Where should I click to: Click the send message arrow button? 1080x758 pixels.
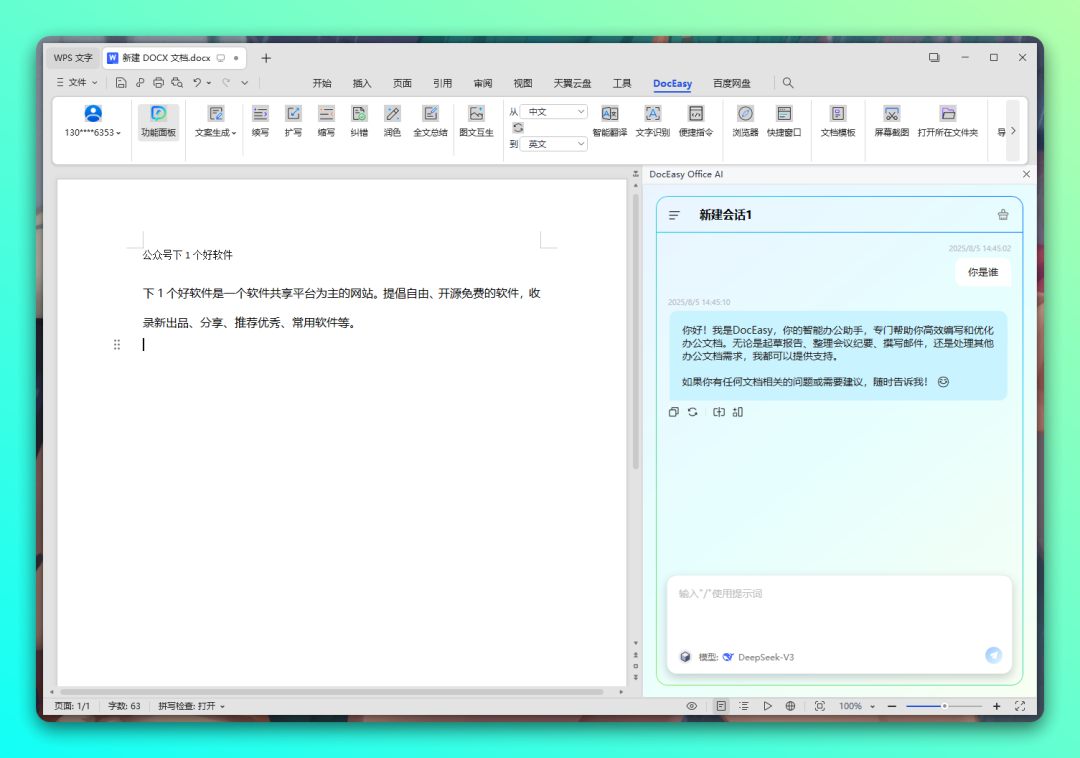[993, 655]
